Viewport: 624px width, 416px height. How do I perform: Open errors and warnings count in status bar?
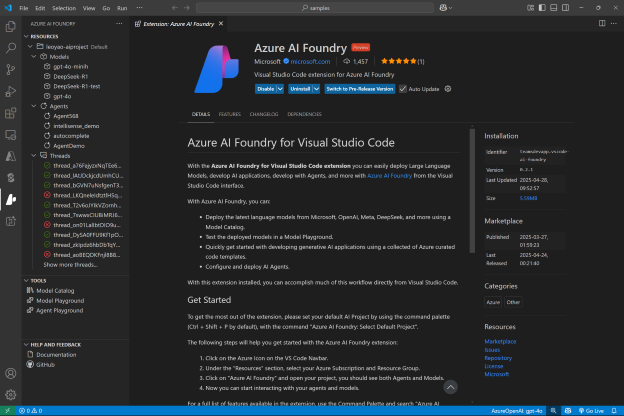[x=30, y=411]
